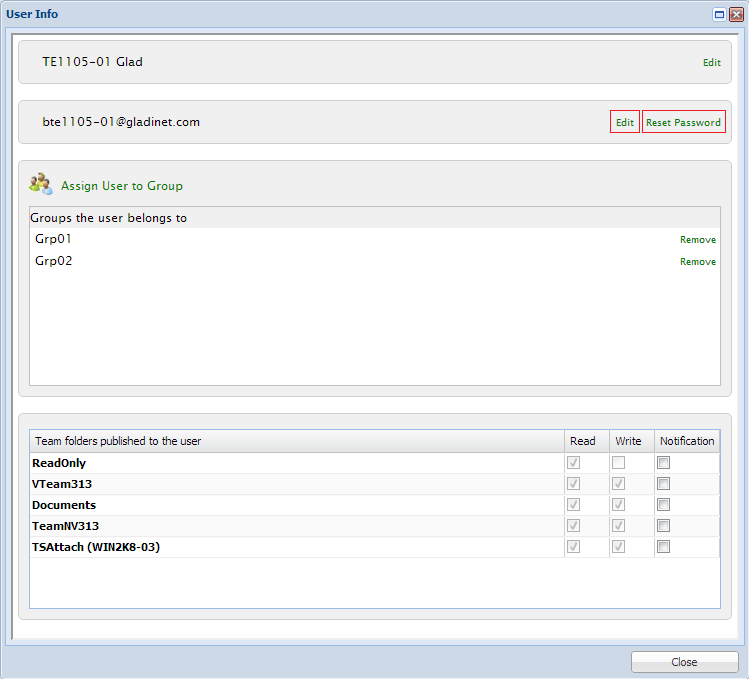Check Notification for TSAttach (WIN2K8-03)
Image resolution: width=749 pixels, height=679 pixels.
pos(663,547)
